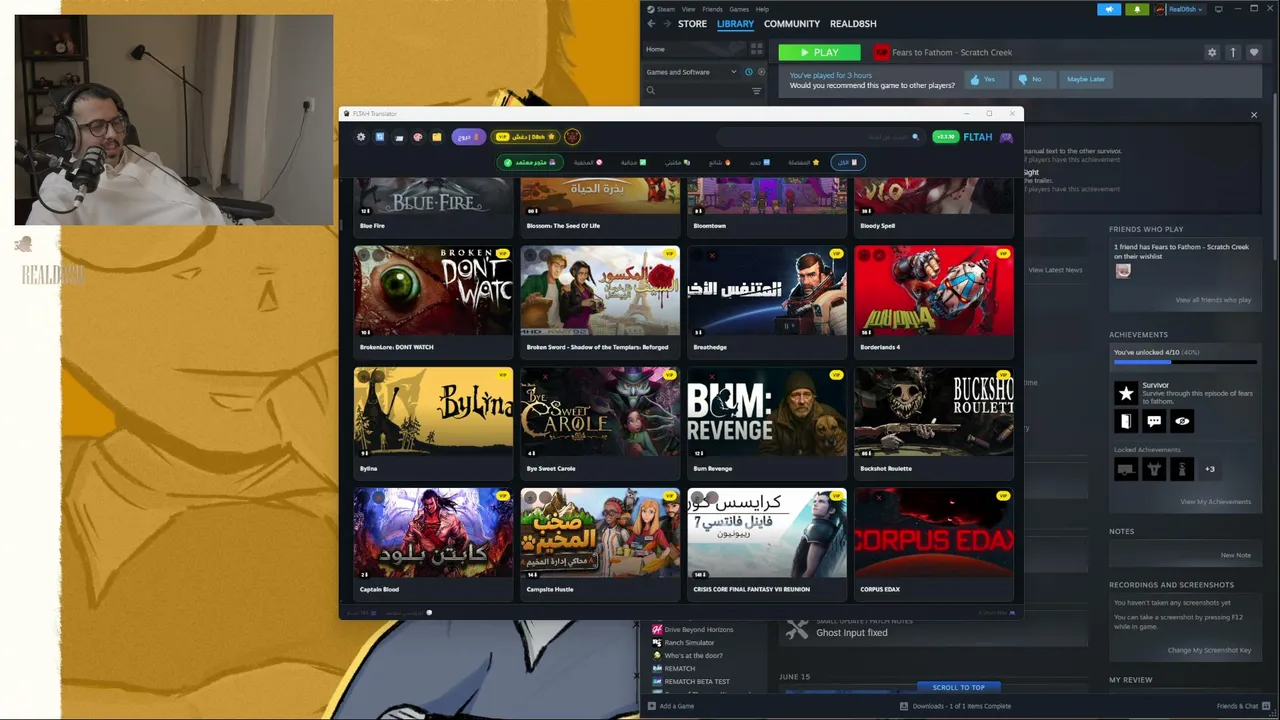Open the Friends menu in Steam
Screen dimensions: 1280x720
(712, 9)
